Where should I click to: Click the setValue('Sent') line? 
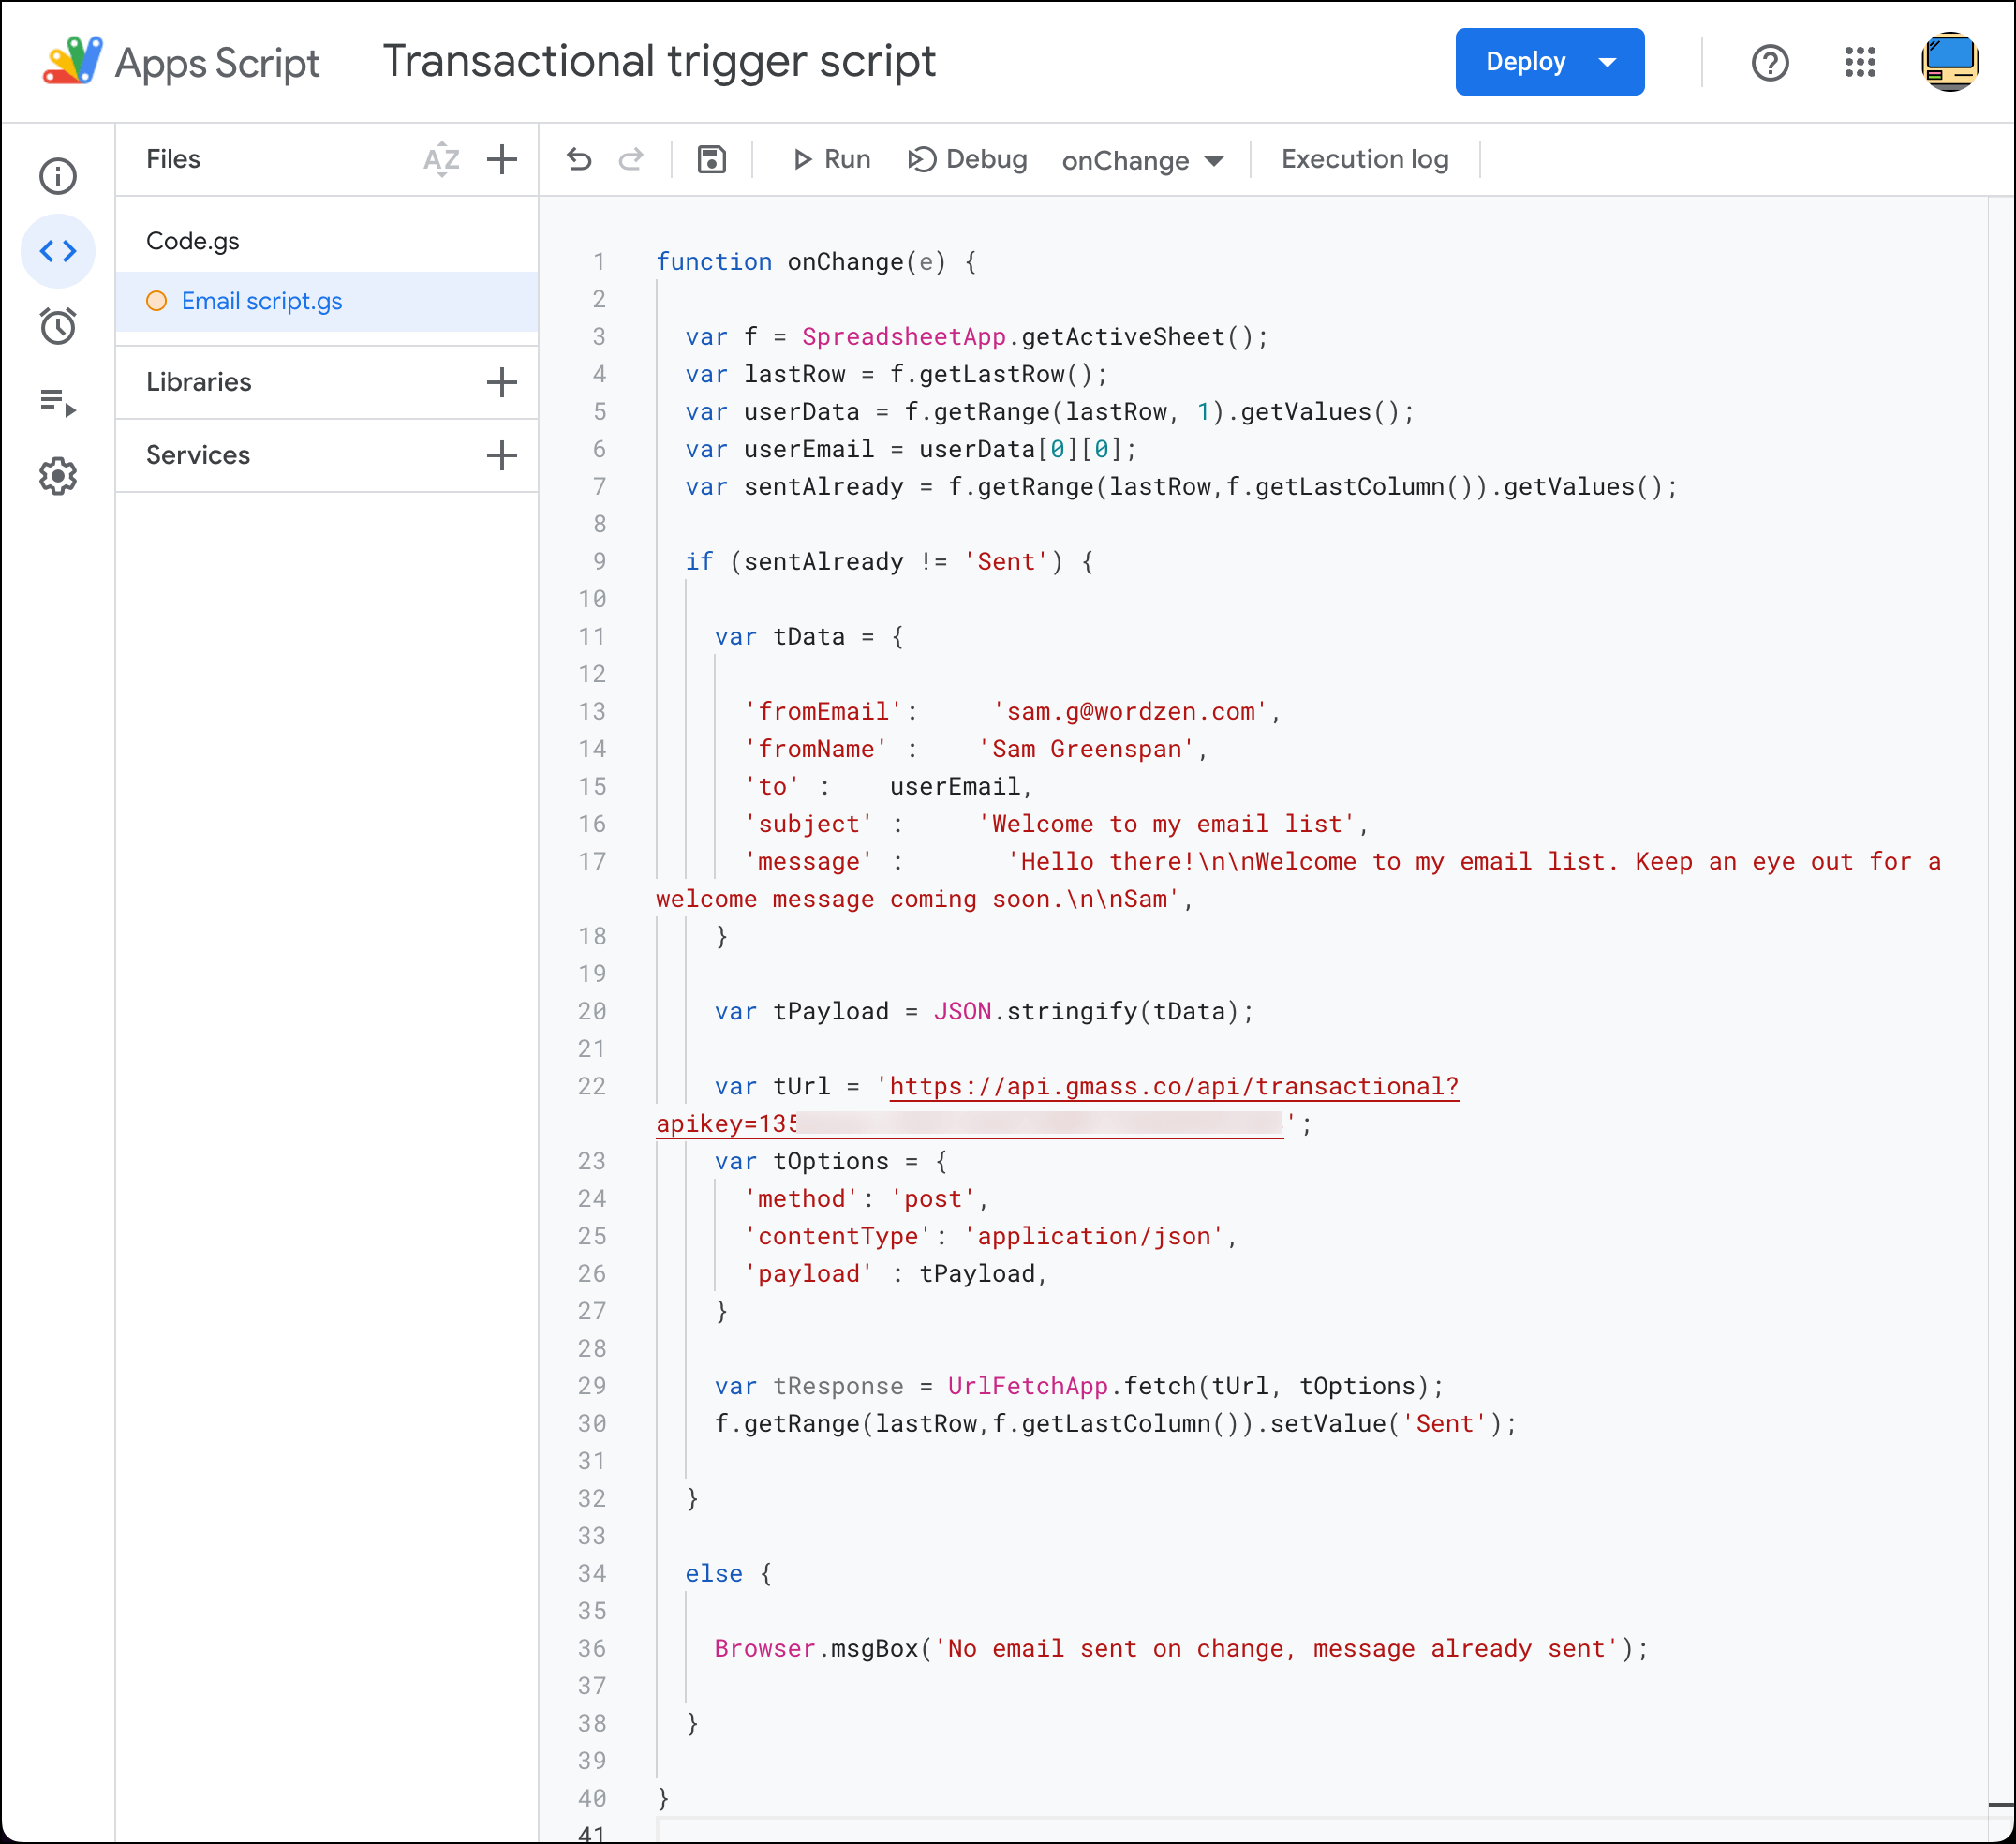click(x=1115, y=1424)
